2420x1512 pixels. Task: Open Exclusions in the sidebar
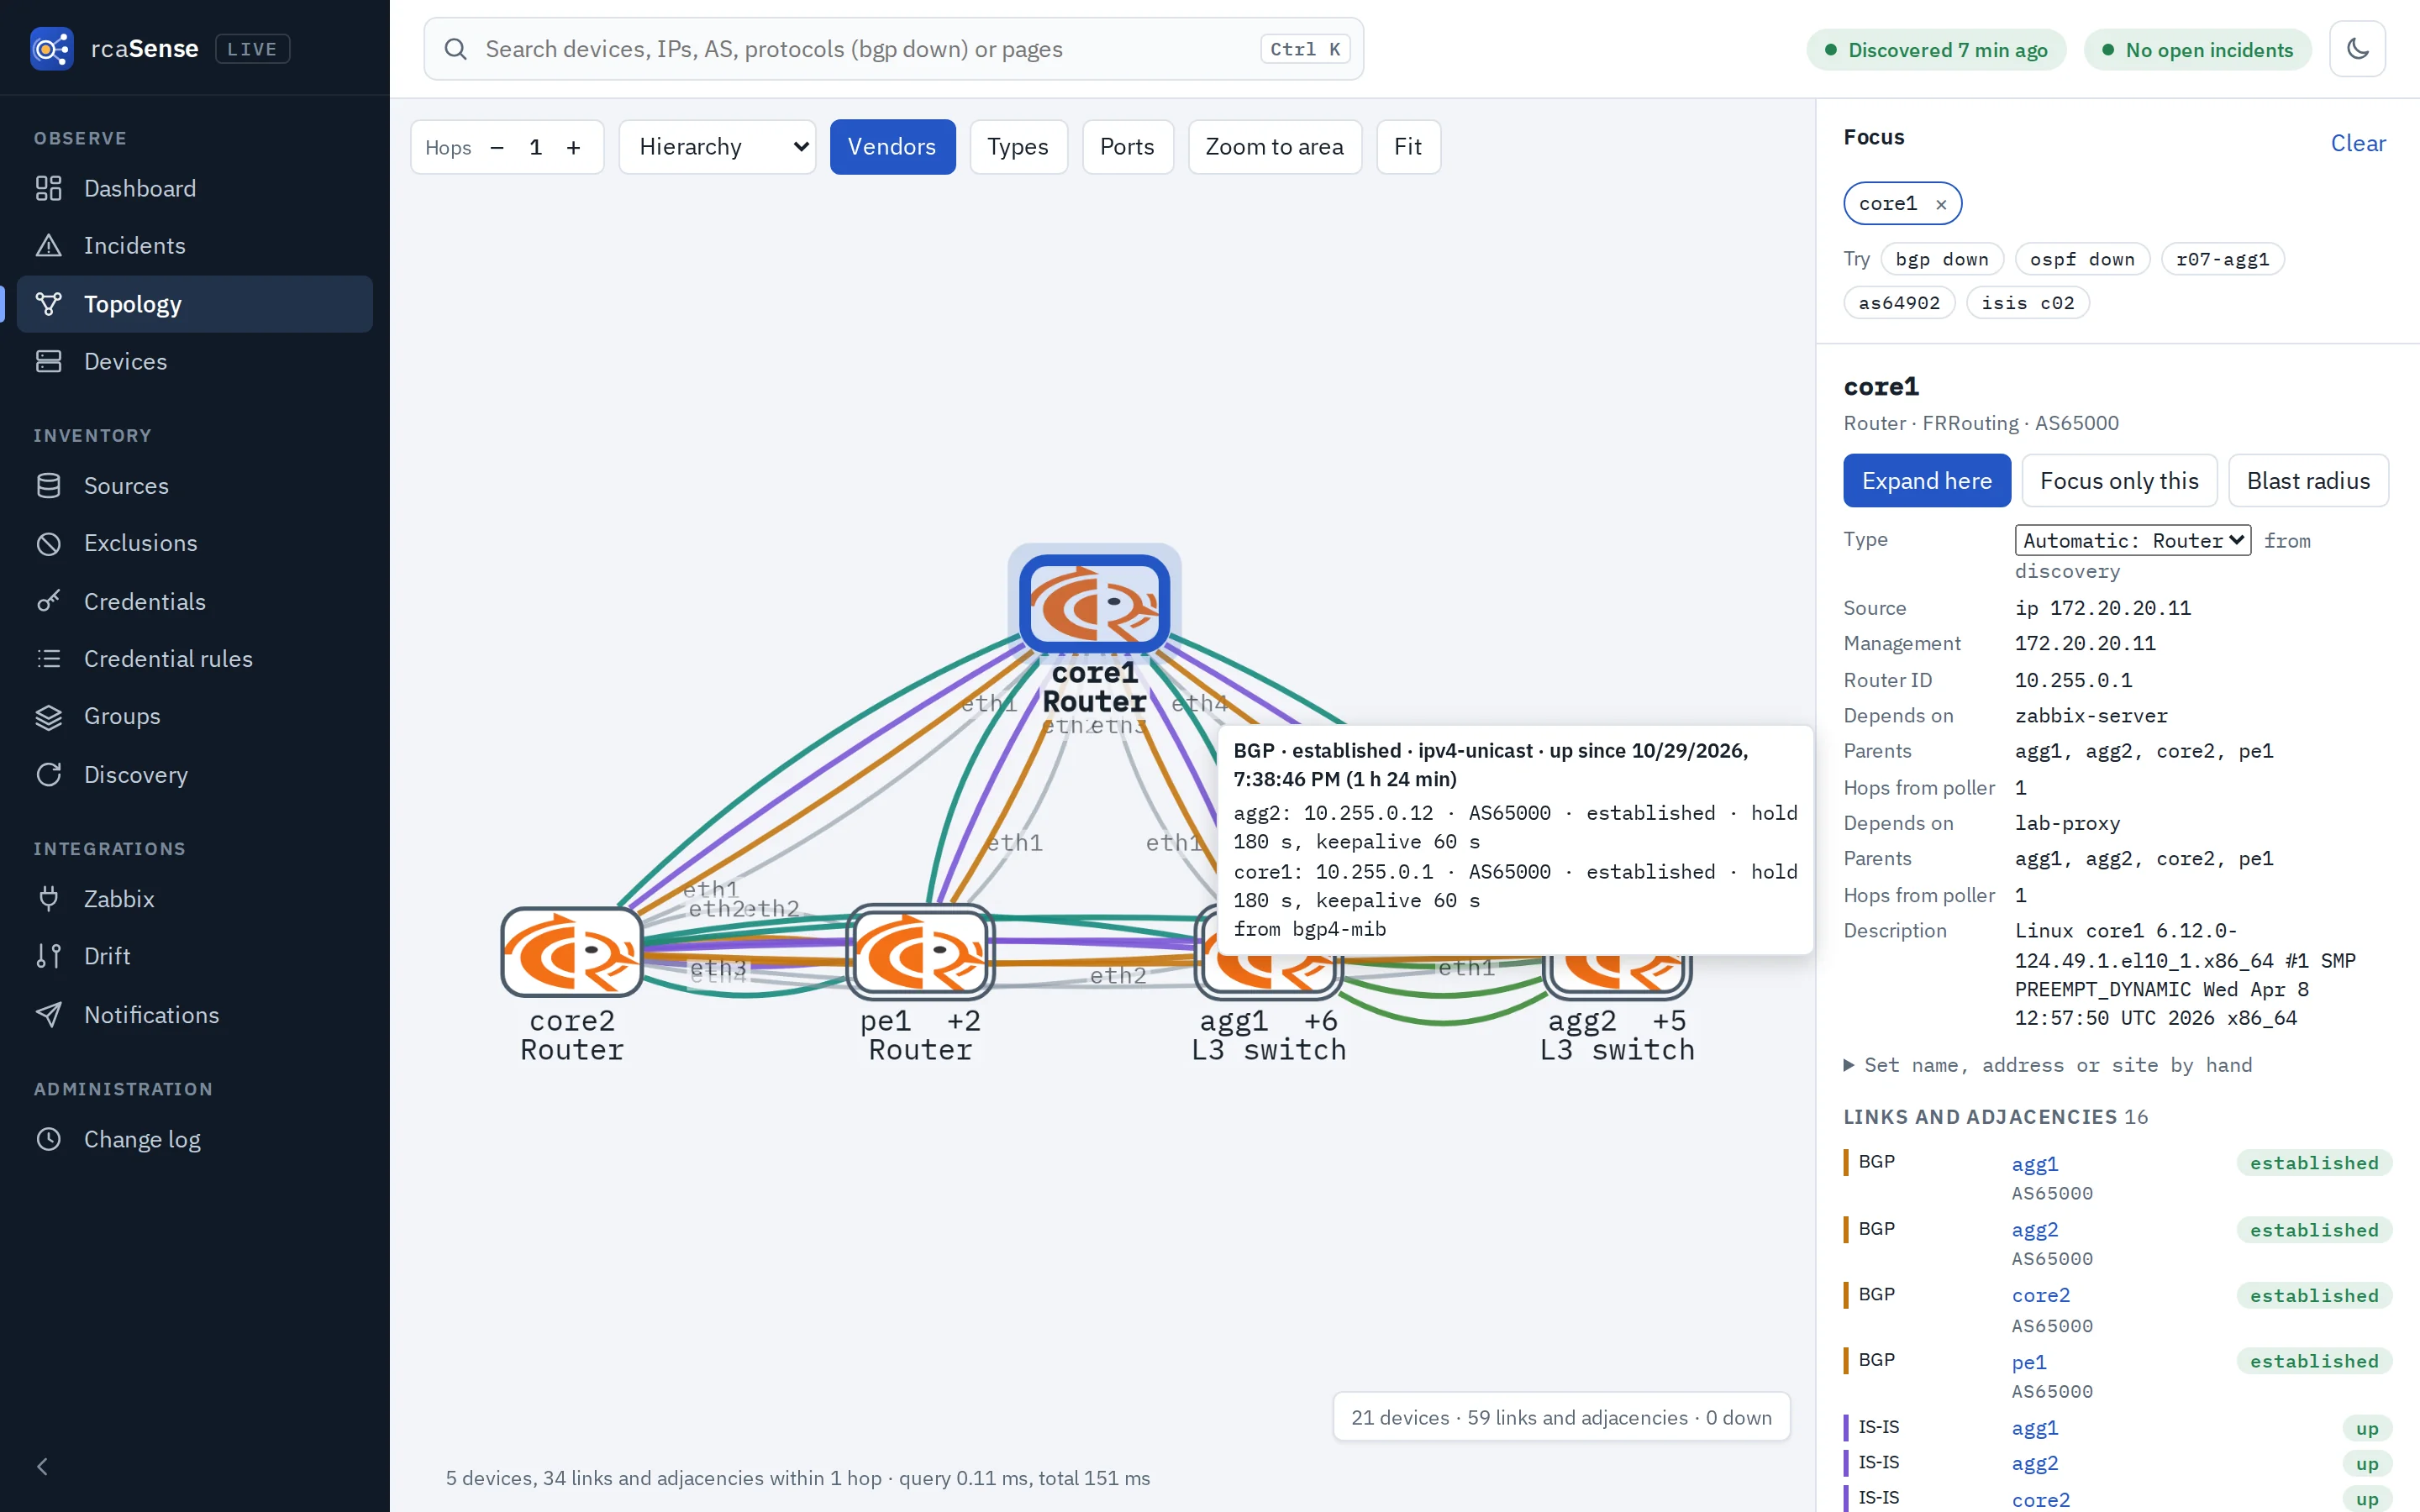click(195, 543)
